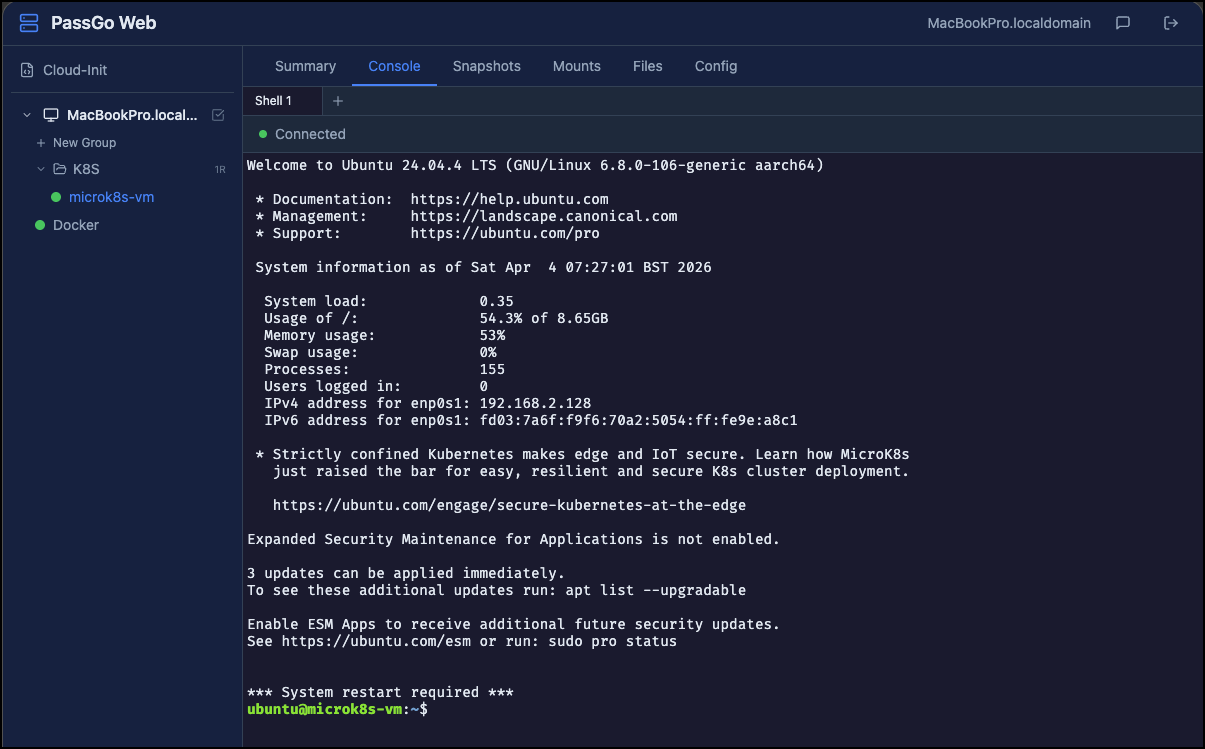Click the monitor icon beside MacBookPro host
This screenshot has width=1205, height=749.
point(50,116)
